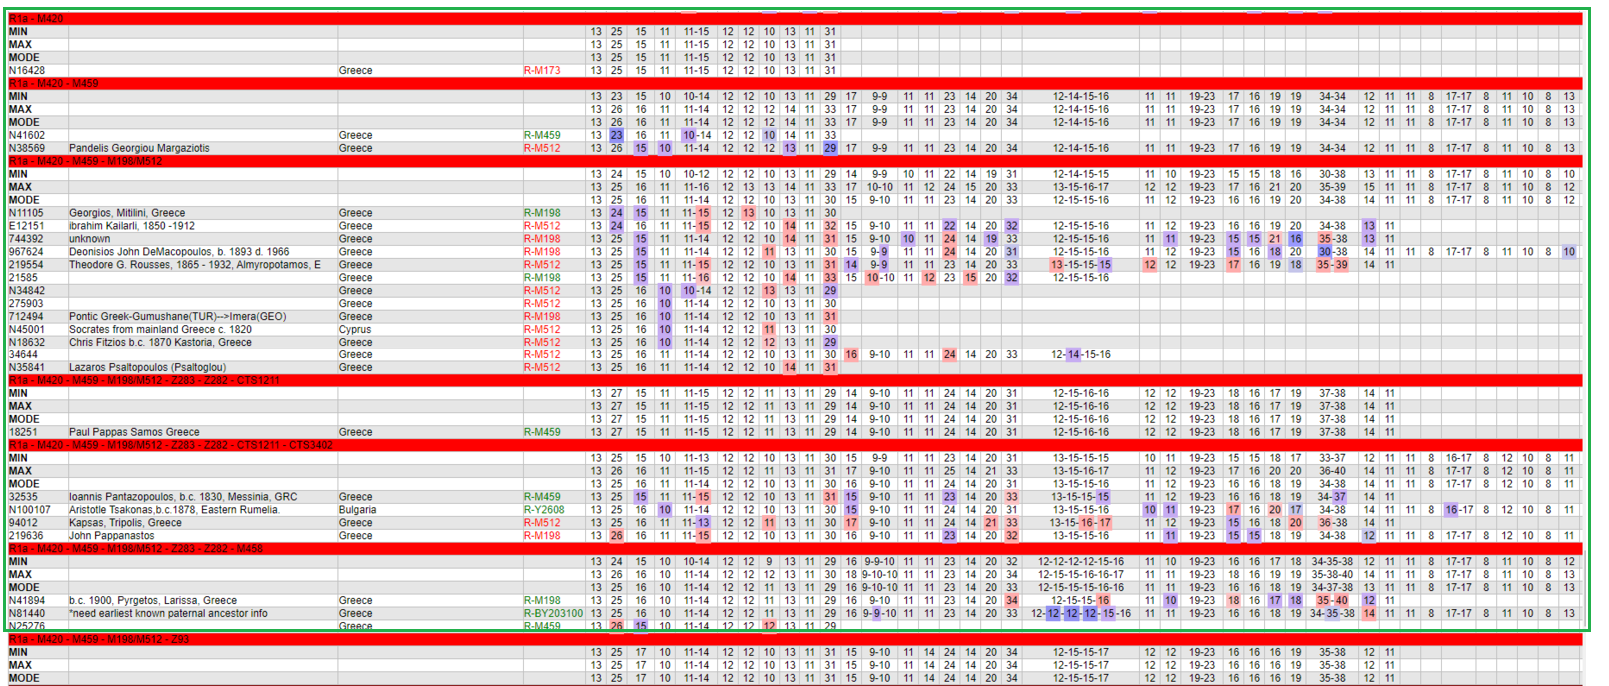This screenshot has width=1609, height=686.
Task: Click the R-M173 haplogroup cell
Action: pyautogui.click(x=542, y=71)
